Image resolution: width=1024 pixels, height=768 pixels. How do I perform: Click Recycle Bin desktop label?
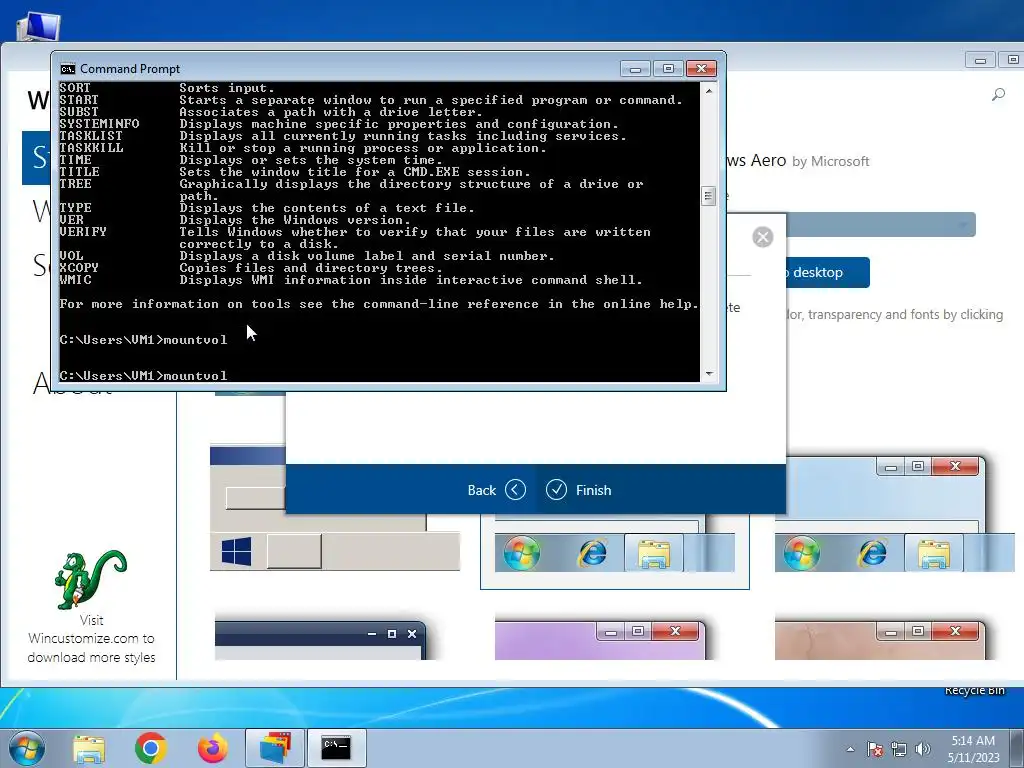974,690
